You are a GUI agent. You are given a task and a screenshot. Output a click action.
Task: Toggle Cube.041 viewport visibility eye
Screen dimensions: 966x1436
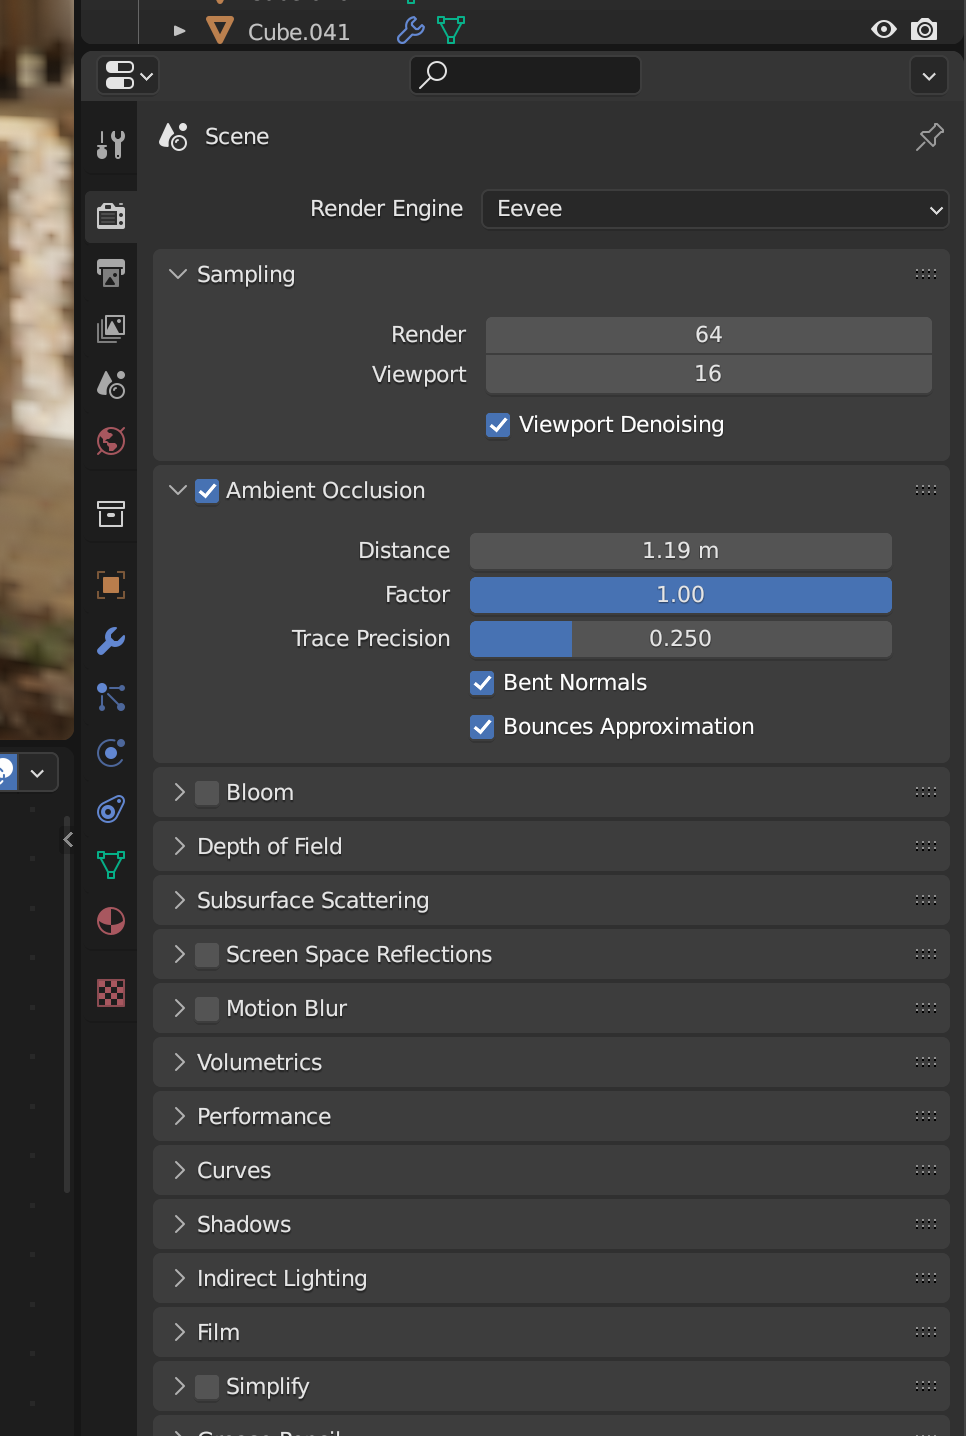pos(884,30)
